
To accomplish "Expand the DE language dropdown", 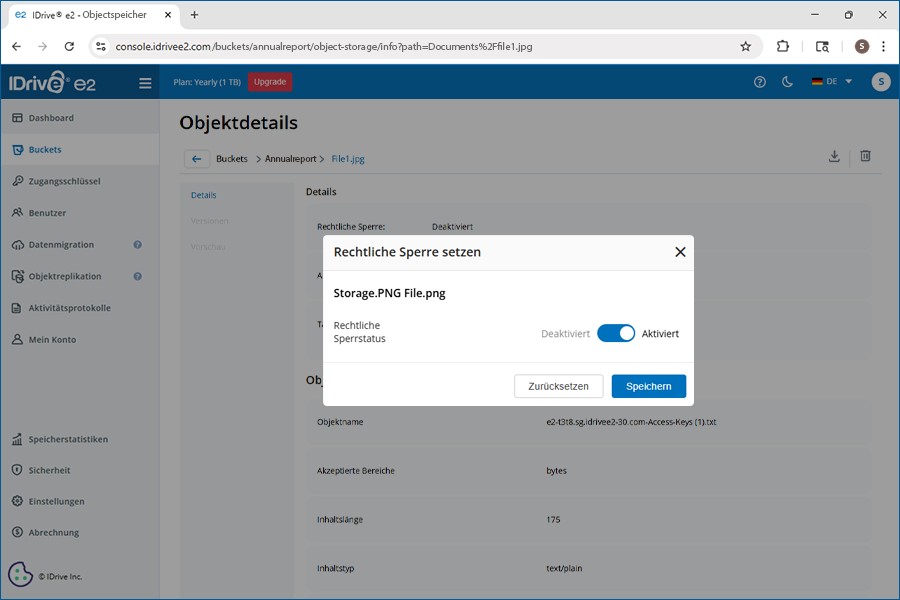I will 832,82.
